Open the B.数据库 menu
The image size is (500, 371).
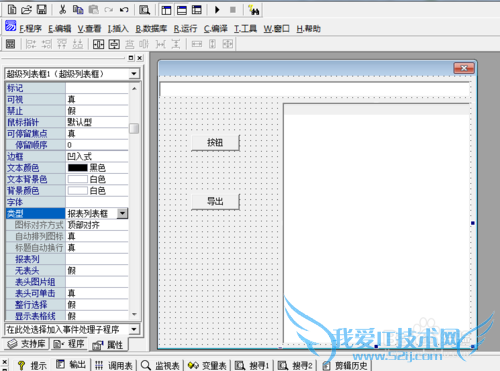[x=151, y=29]
